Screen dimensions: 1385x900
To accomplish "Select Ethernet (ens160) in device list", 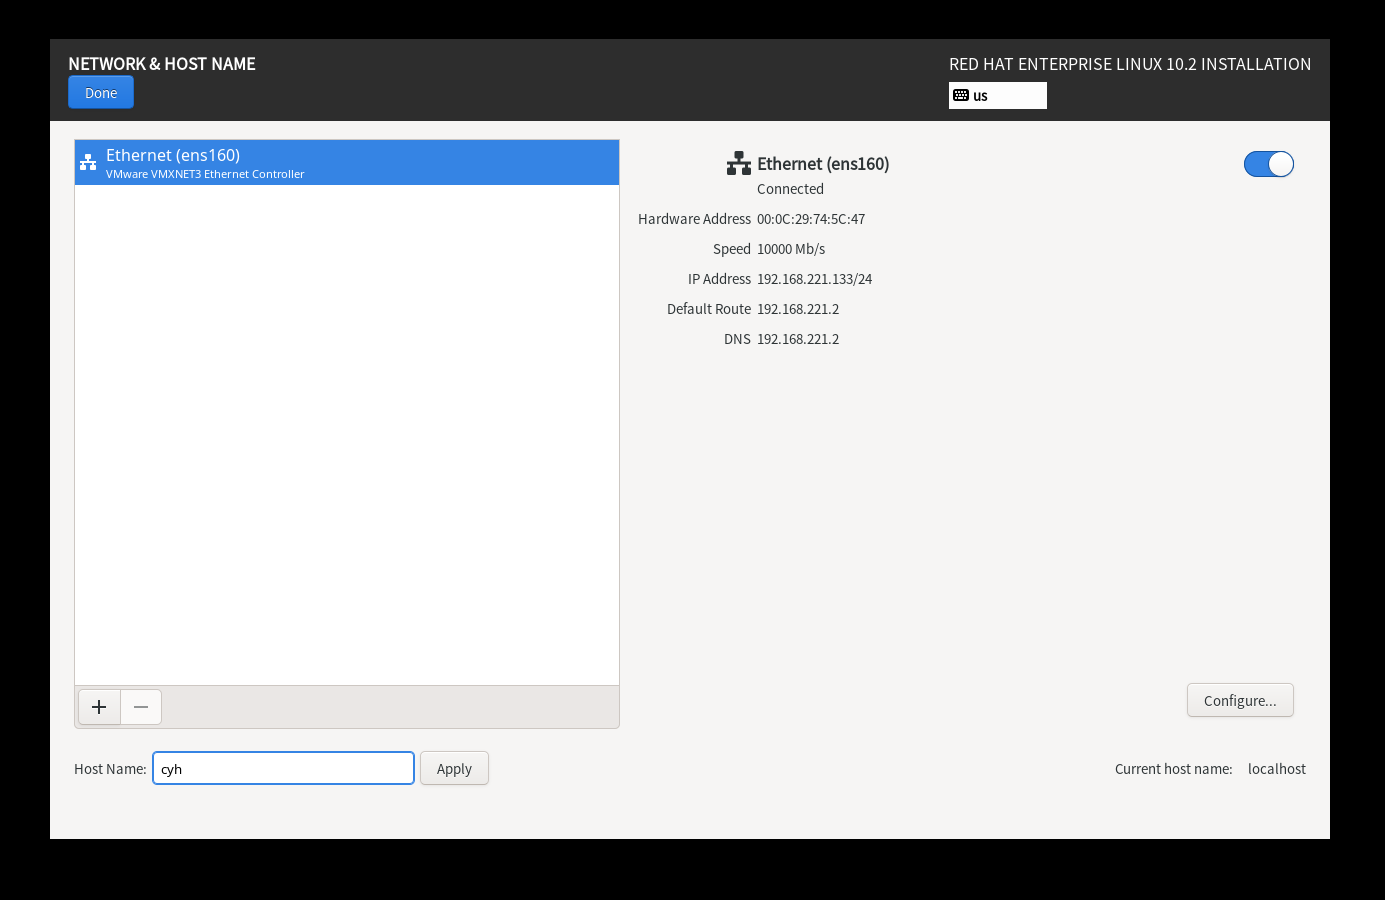I will [347, 163].
